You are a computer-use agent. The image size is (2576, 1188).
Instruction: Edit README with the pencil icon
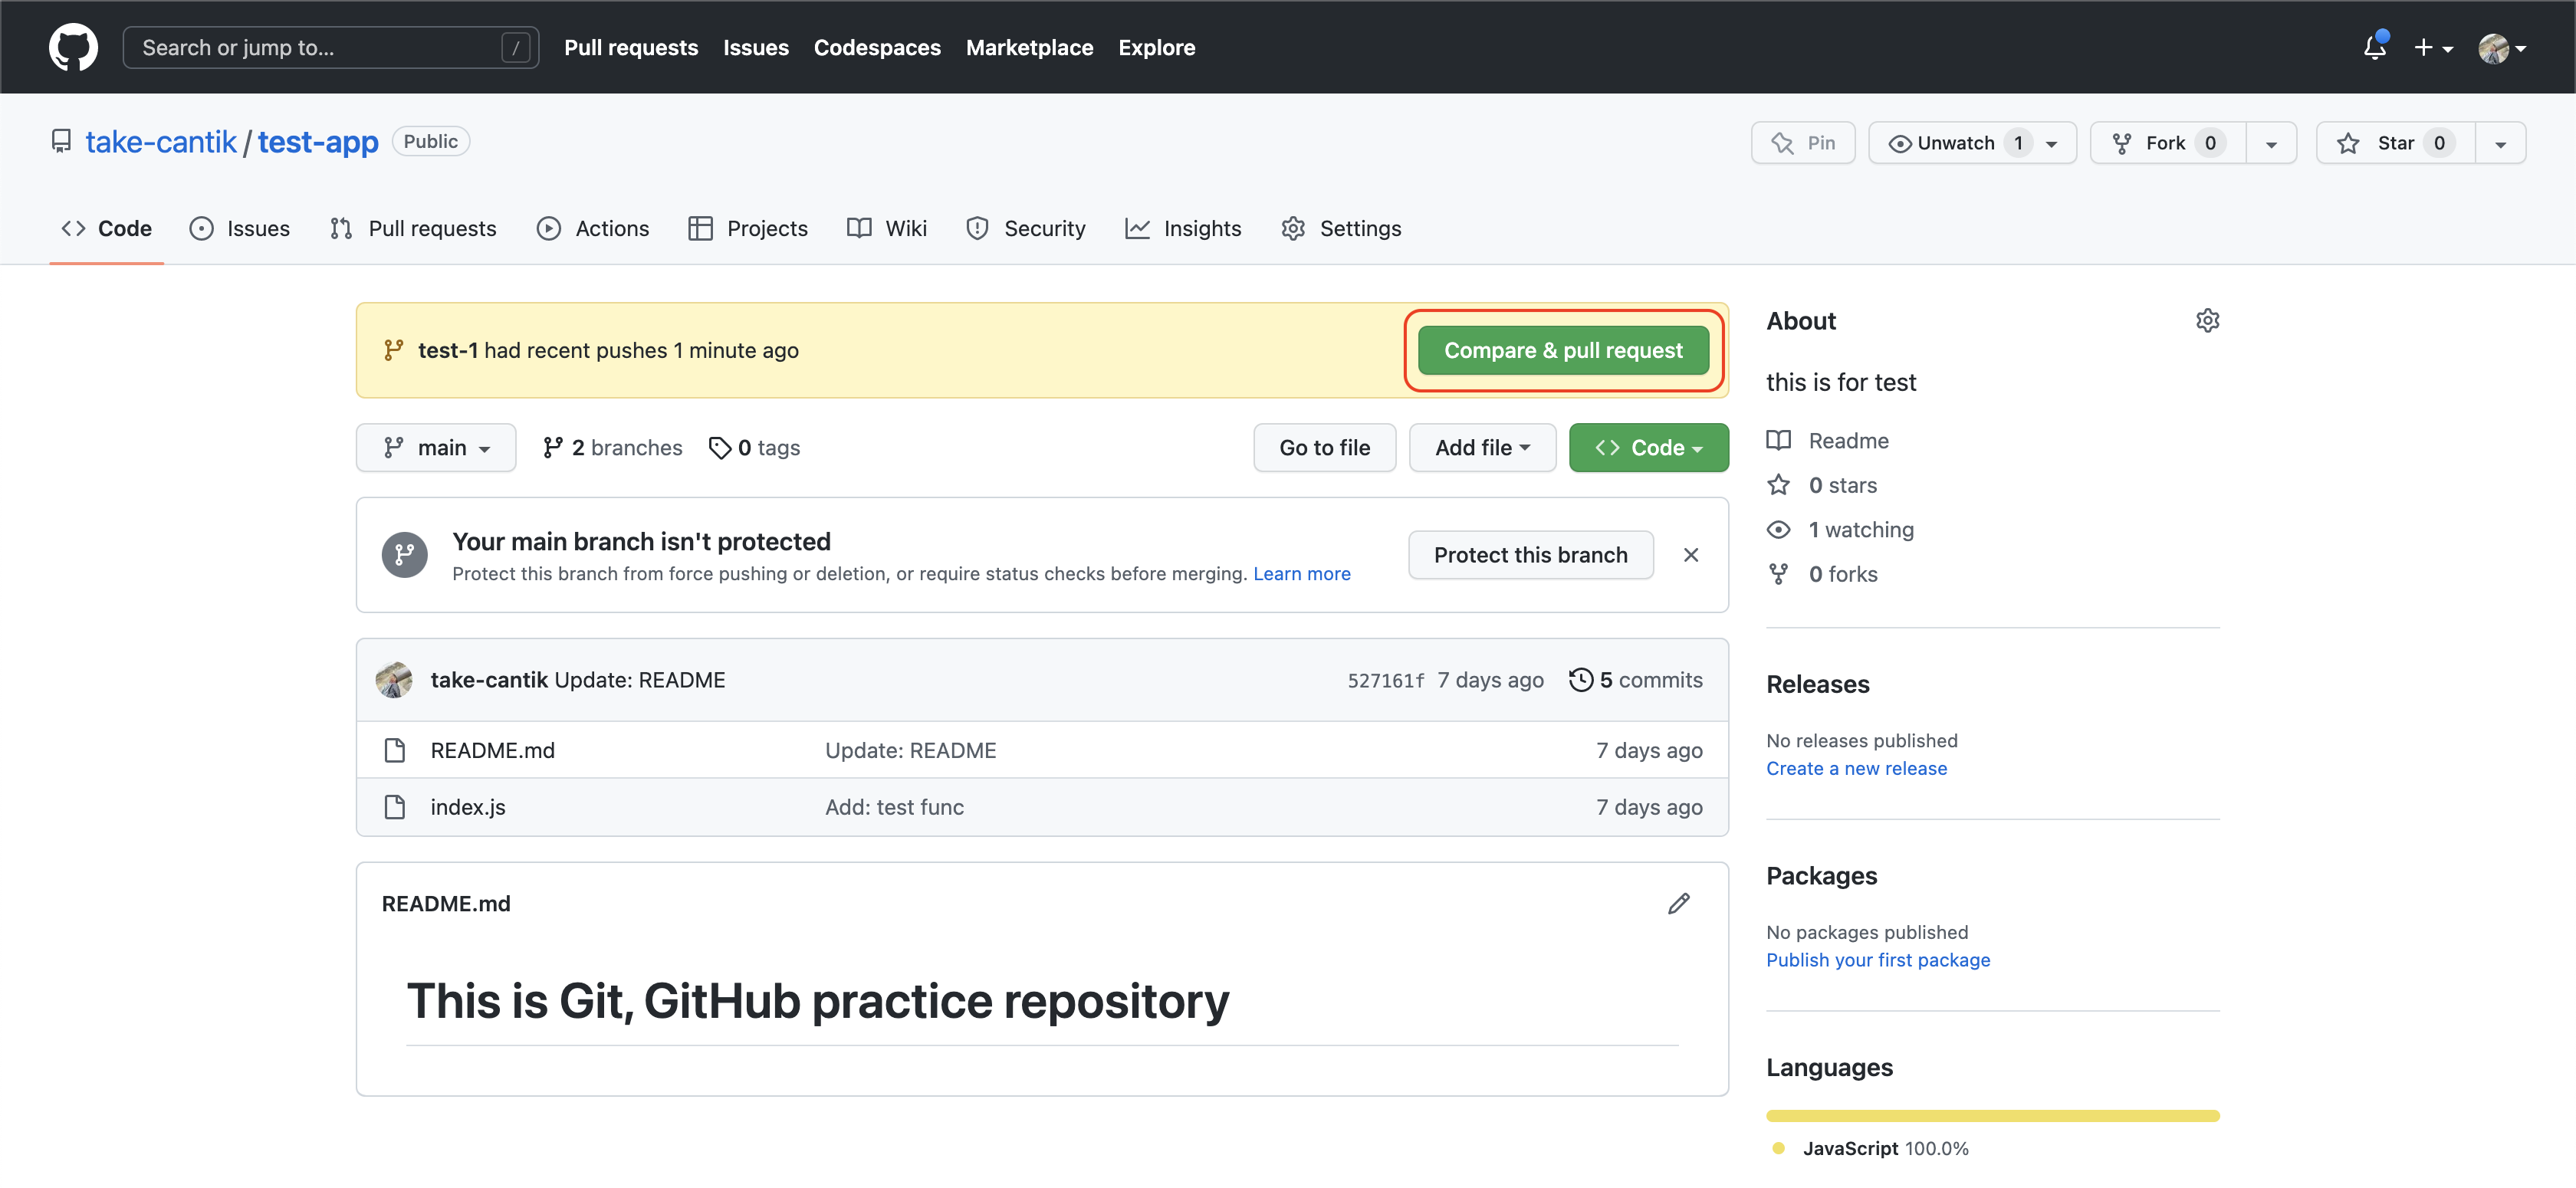click(x=1678, y=903)
